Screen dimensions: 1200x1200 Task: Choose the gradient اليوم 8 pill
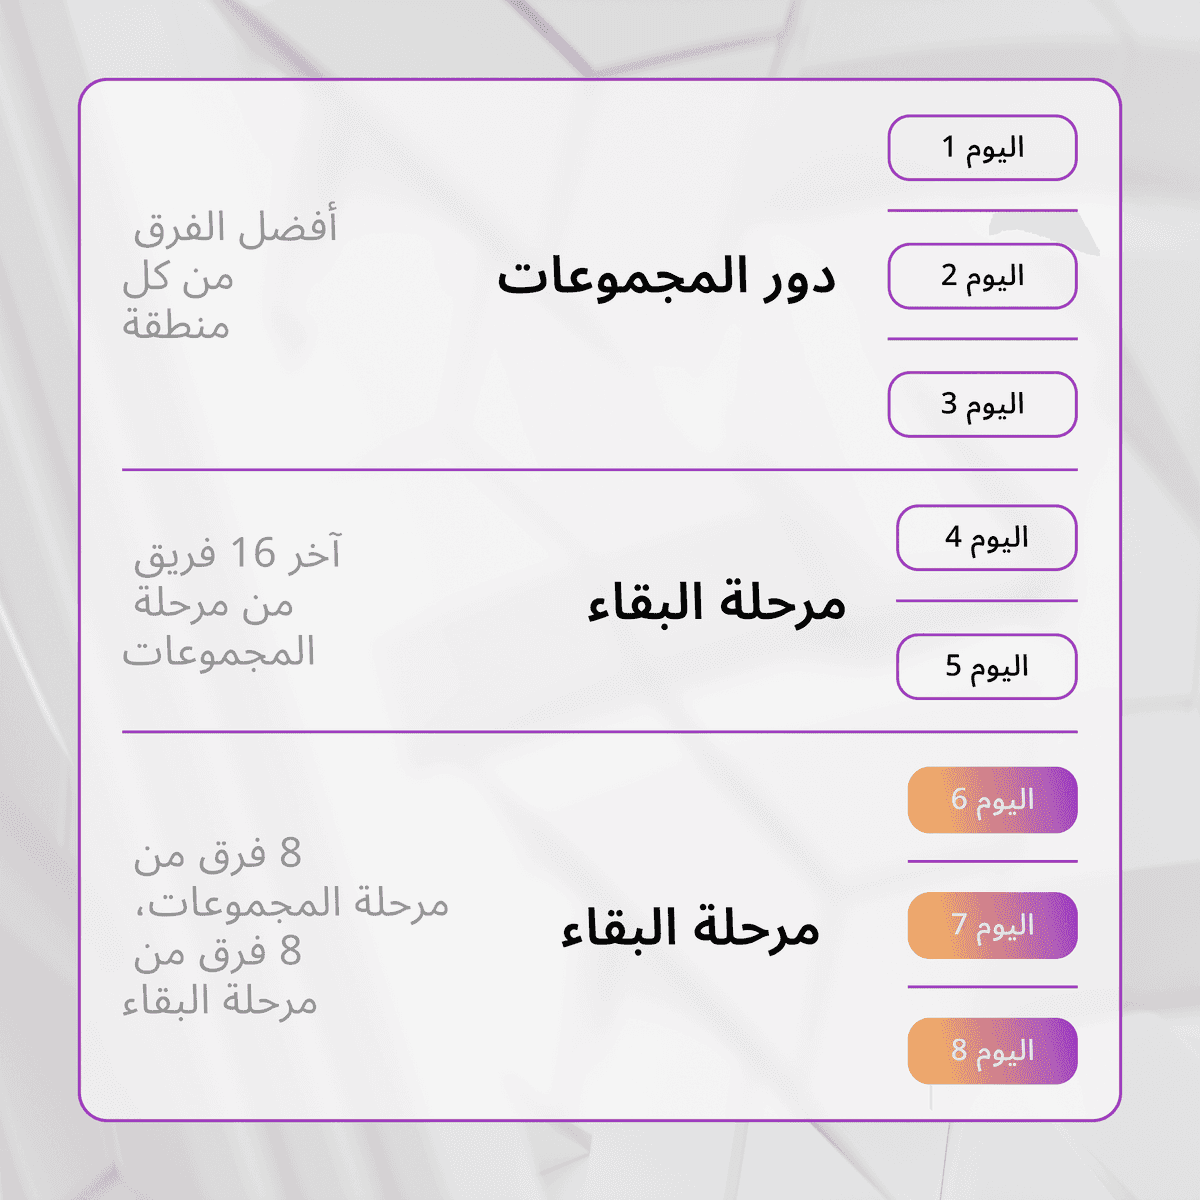pos(992,1051)
